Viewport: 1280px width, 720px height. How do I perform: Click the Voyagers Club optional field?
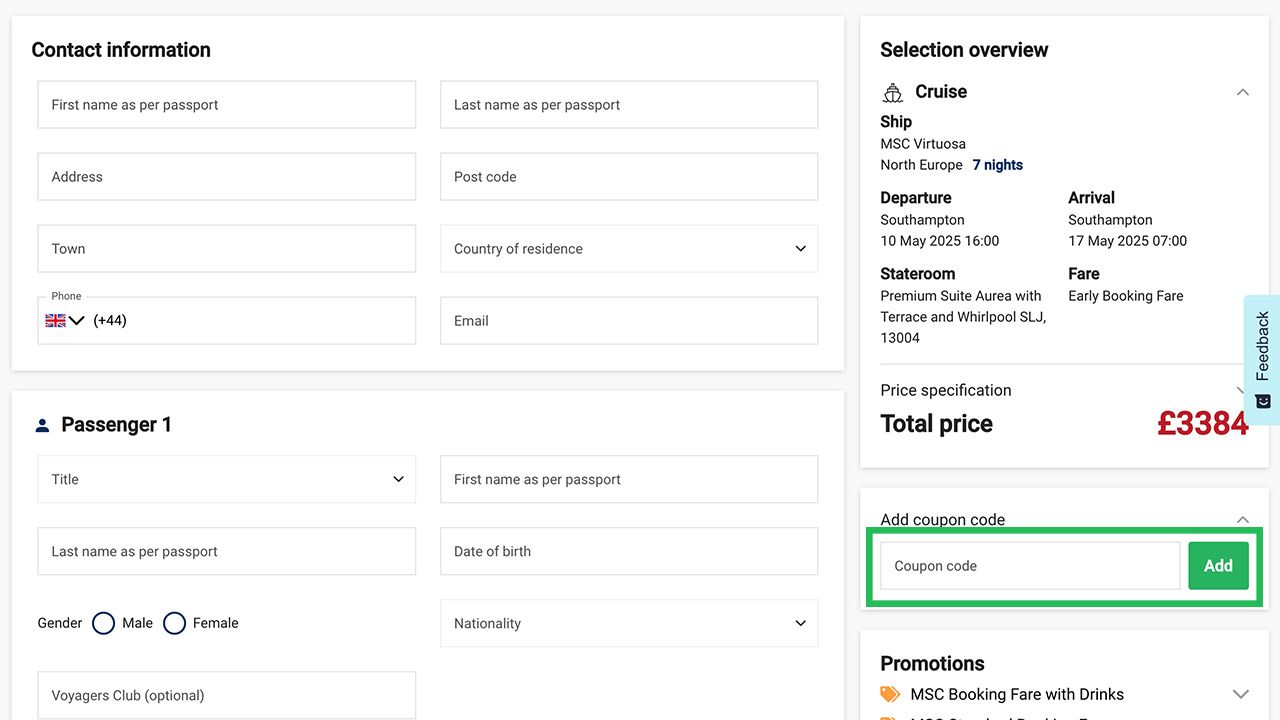coord(226,695)
